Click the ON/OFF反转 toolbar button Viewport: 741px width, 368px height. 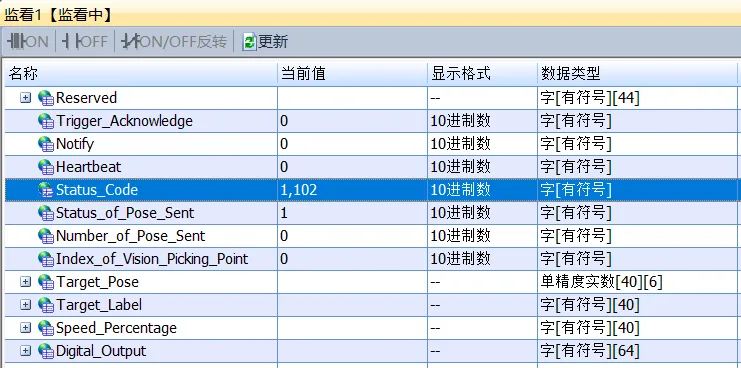174,42
